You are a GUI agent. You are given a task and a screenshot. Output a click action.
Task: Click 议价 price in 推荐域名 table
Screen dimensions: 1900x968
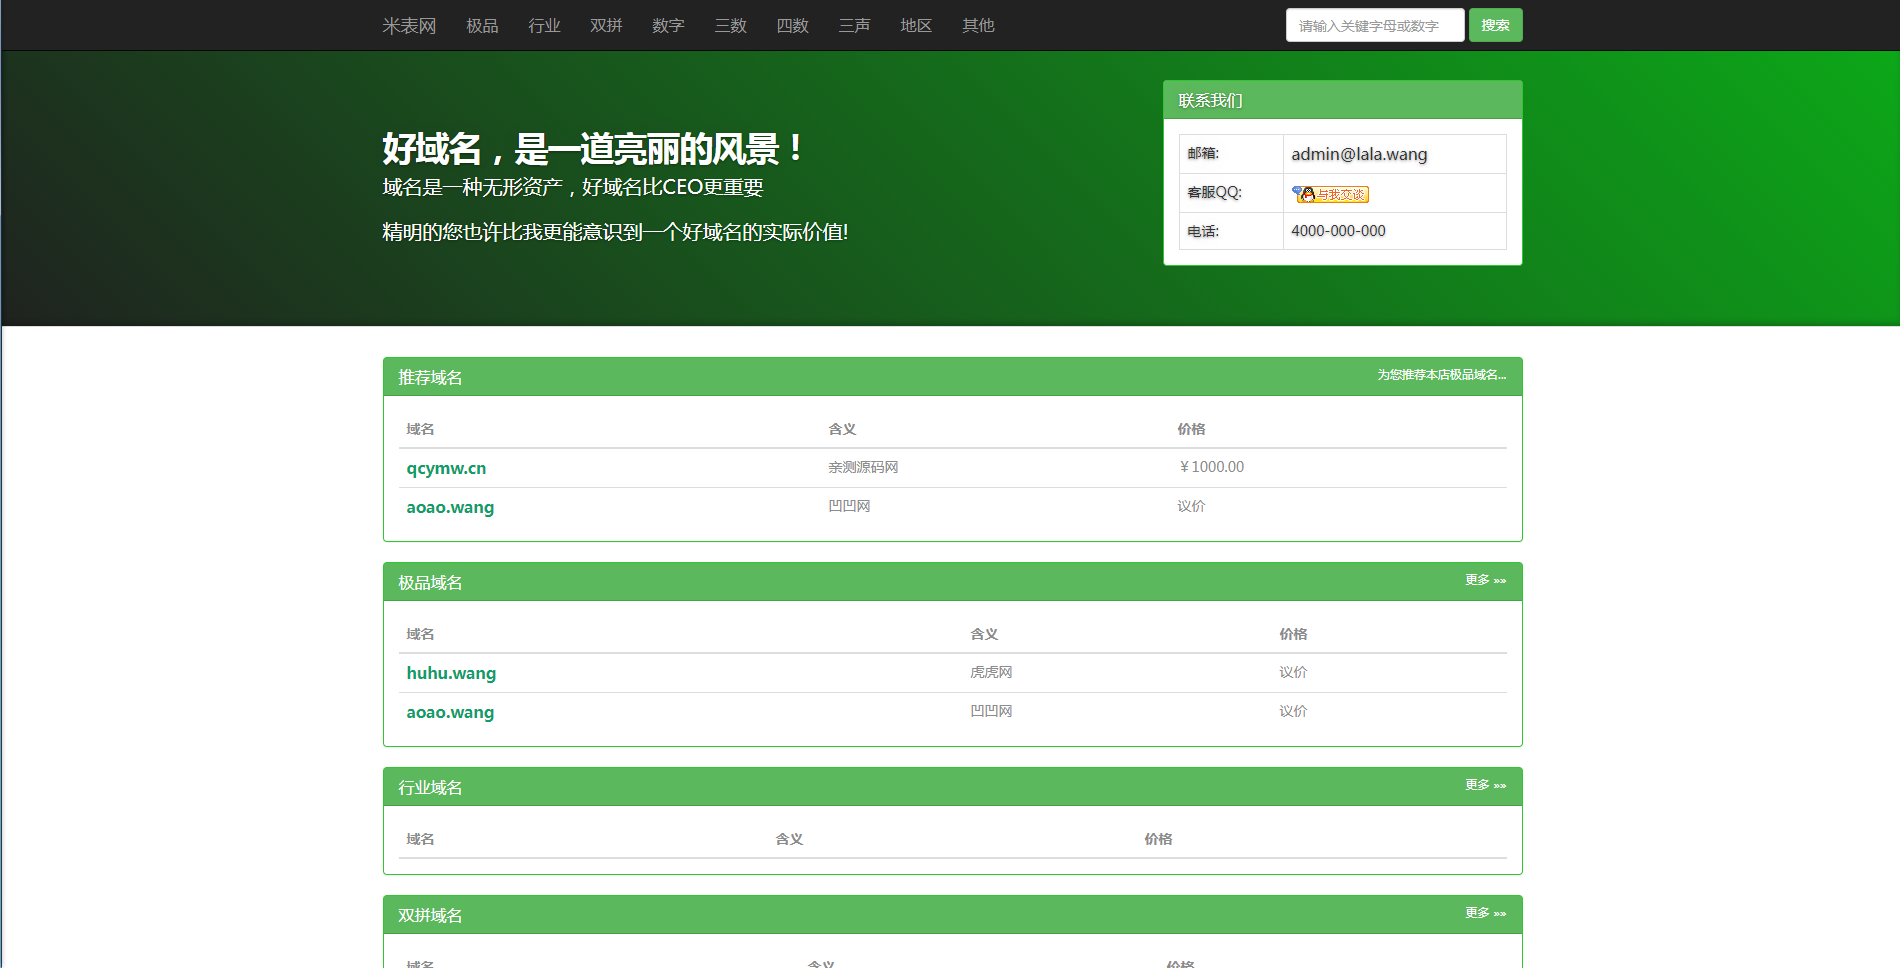point(1191,506)
